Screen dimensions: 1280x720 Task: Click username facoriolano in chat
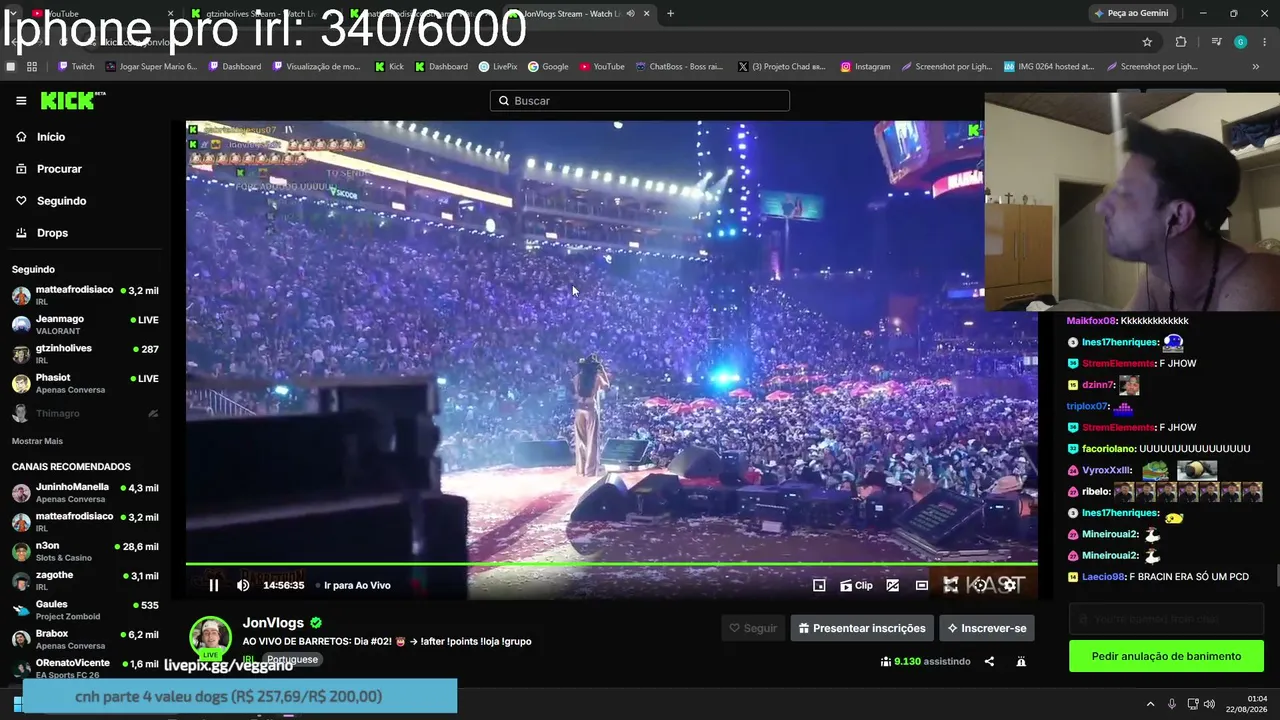pyautogui.click(x=1108, y=449)
